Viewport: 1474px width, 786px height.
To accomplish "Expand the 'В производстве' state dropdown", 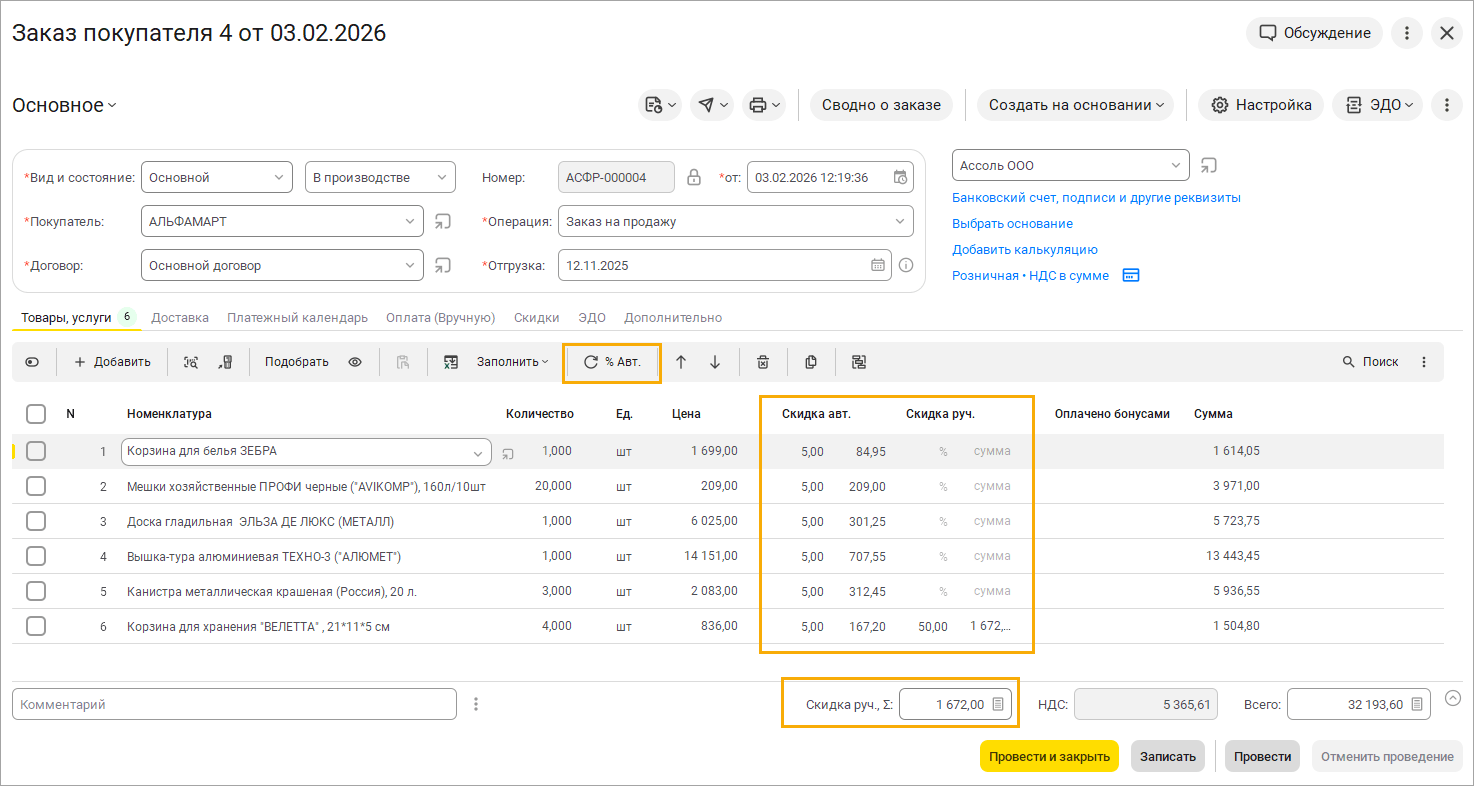I will coord(441,178).
